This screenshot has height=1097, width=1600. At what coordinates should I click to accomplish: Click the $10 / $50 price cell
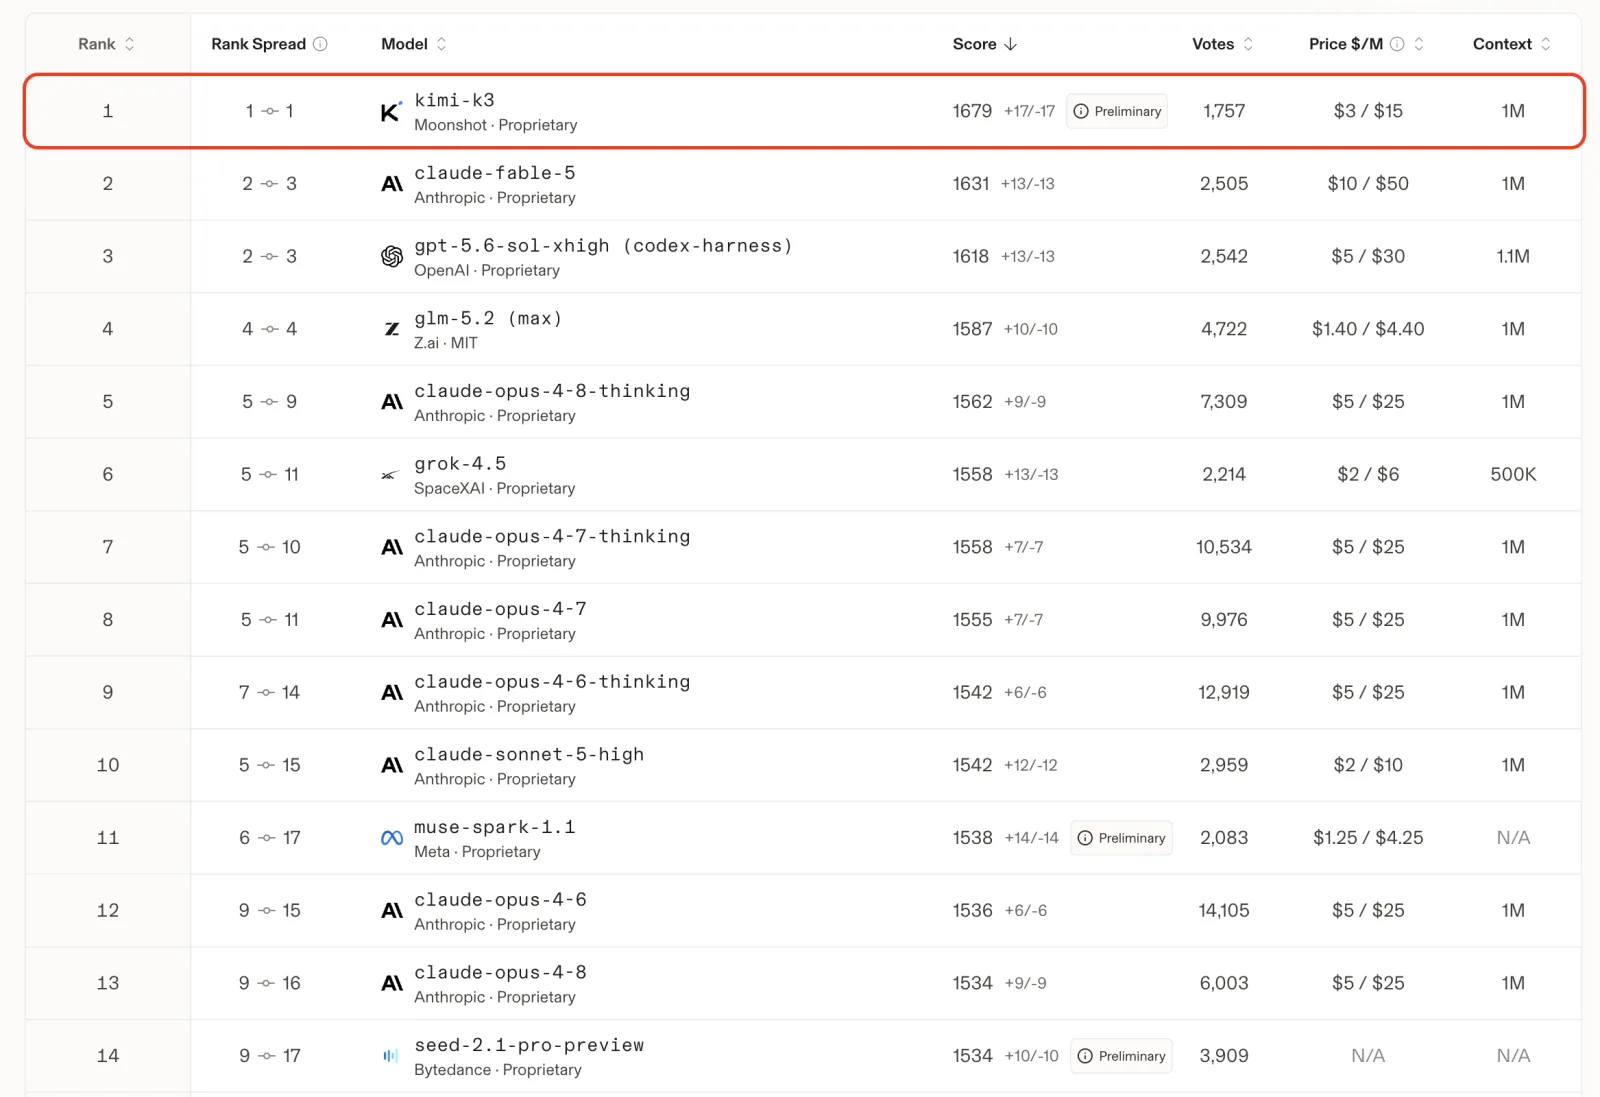click(1368, 184)
